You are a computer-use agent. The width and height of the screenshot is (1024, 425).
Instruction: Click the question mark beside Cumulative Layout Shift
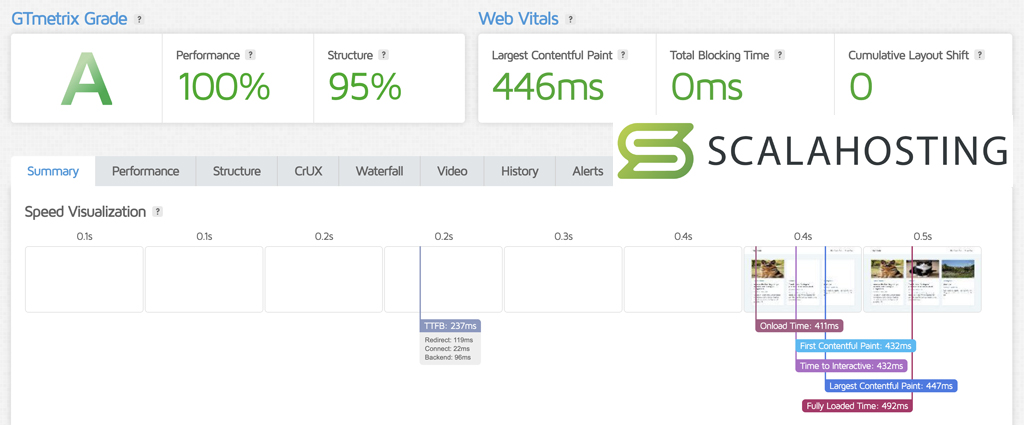pyautogui.click(x=981, y=55)
